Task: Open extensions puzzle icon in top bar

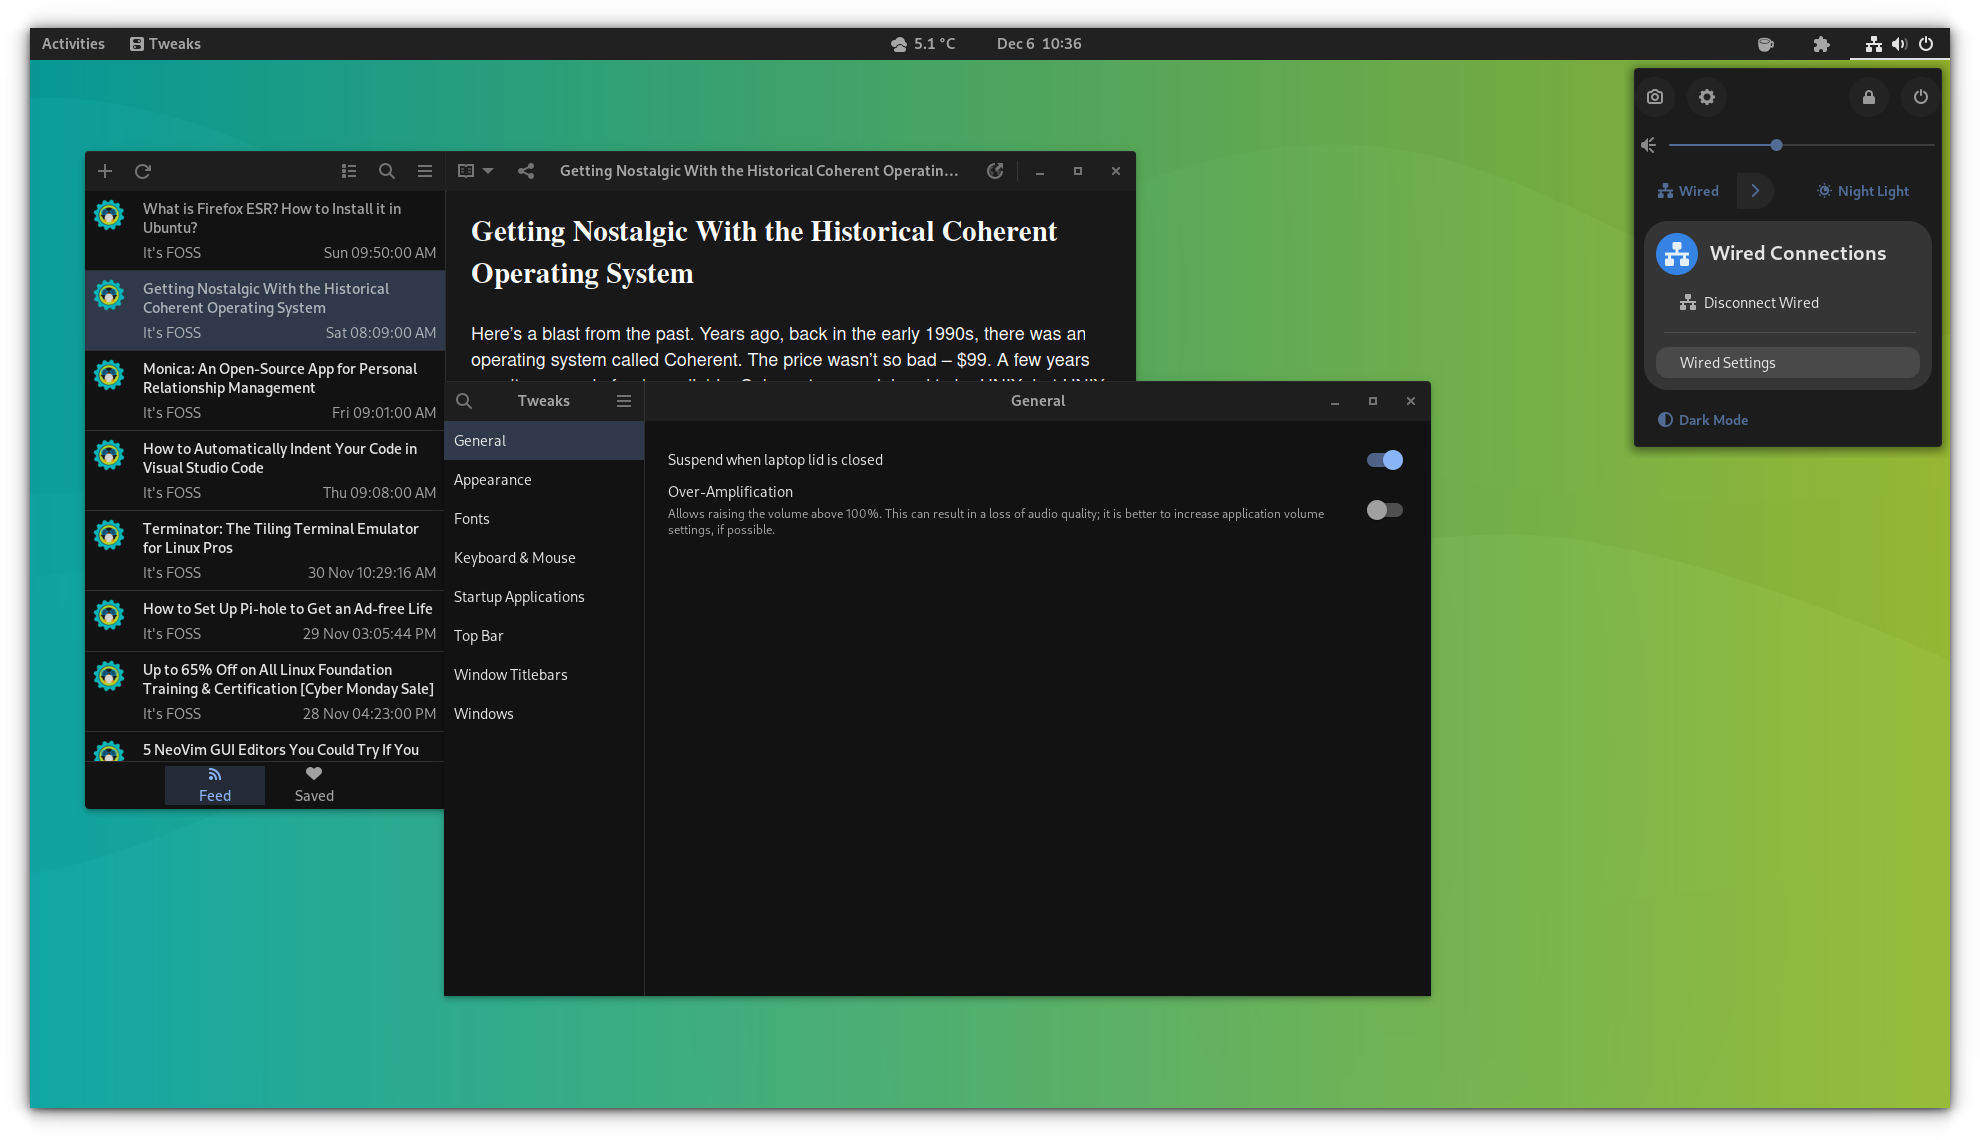Action: coord(1821,44)
